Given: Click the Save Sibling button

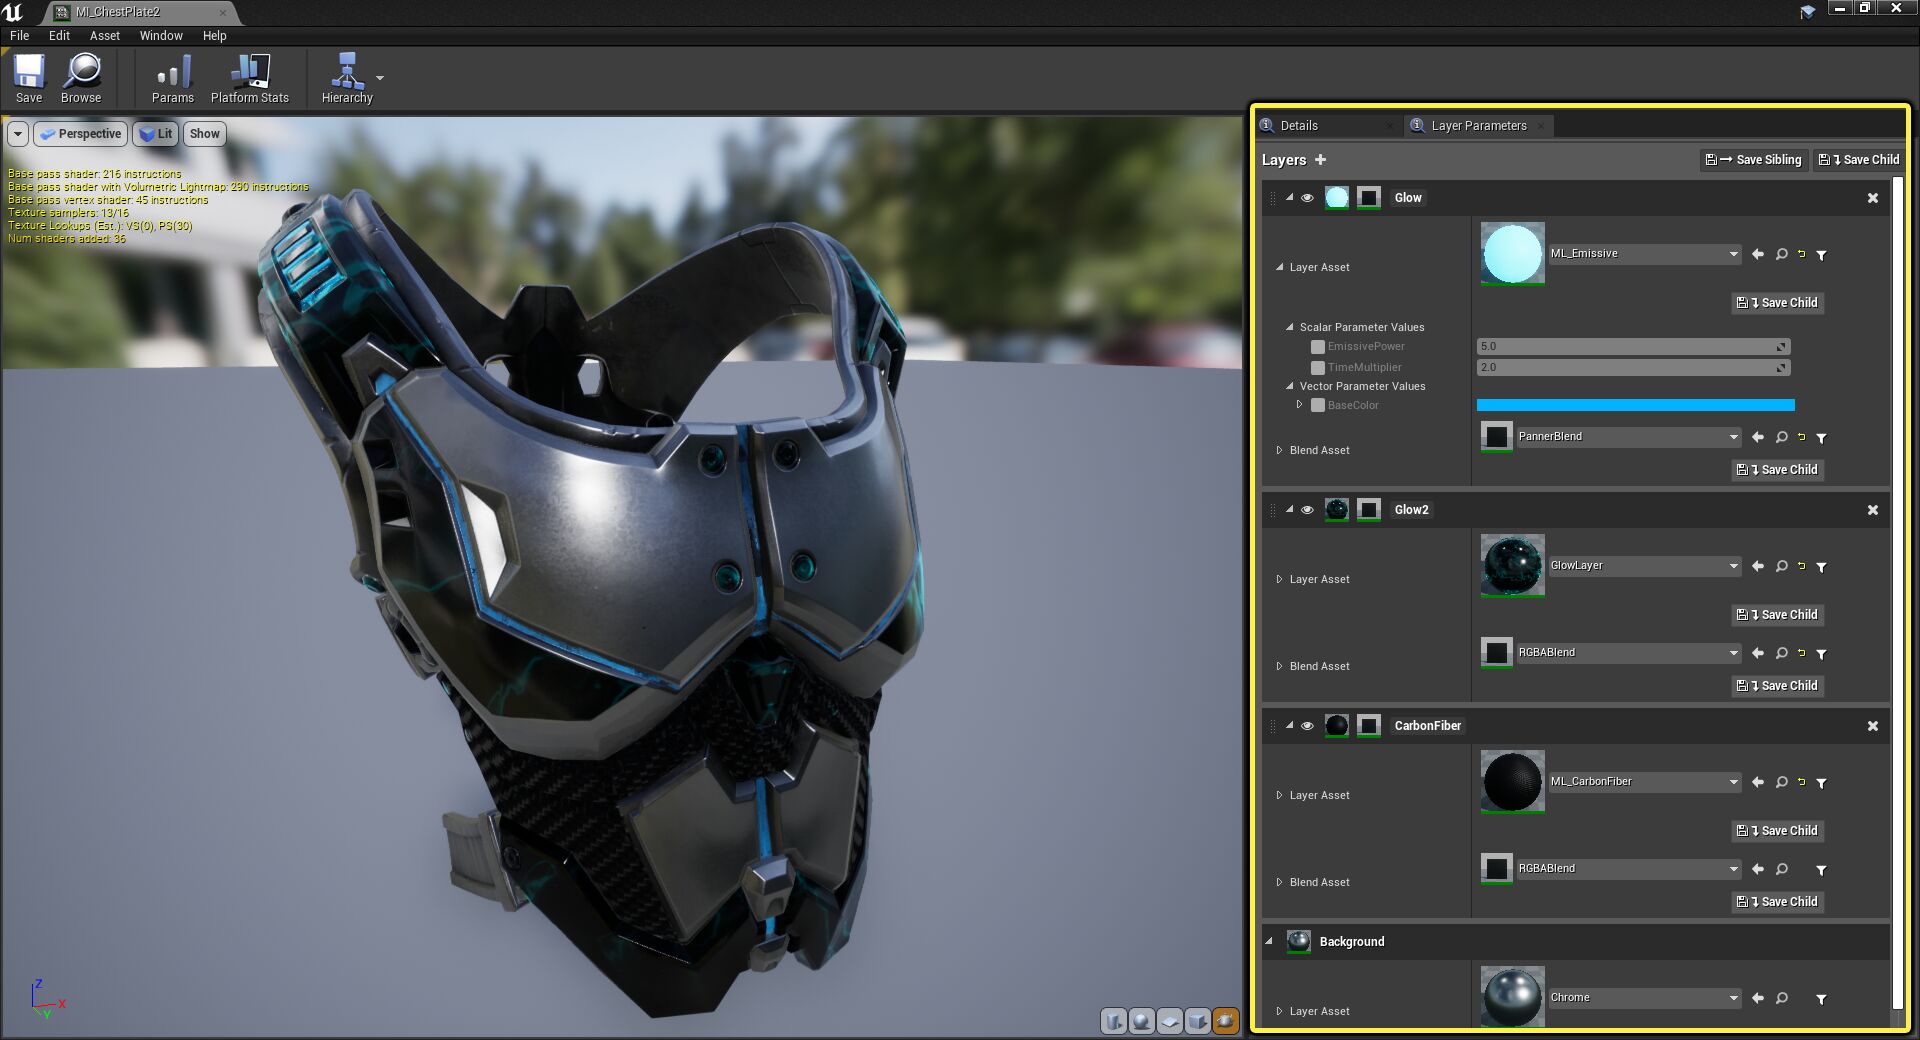Looking at the screenshot, I should (1755, 160).
